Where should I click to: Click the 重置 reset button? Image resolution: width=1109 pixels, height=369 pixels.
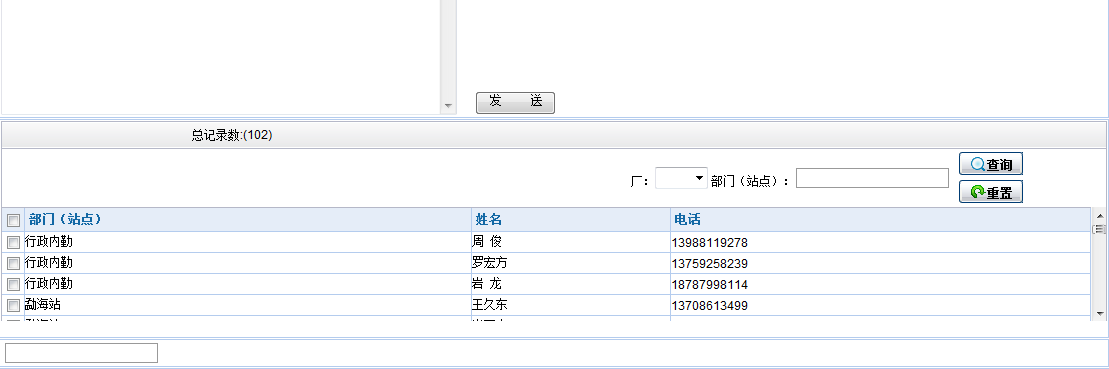(991, 192)
